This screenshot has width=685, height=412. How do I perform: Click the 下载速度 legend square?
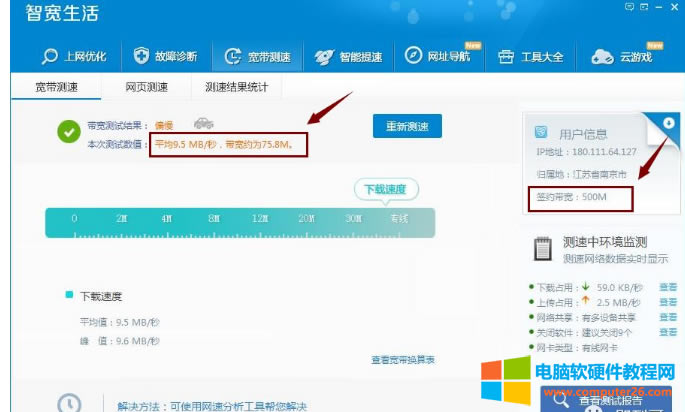pos(69,294)
